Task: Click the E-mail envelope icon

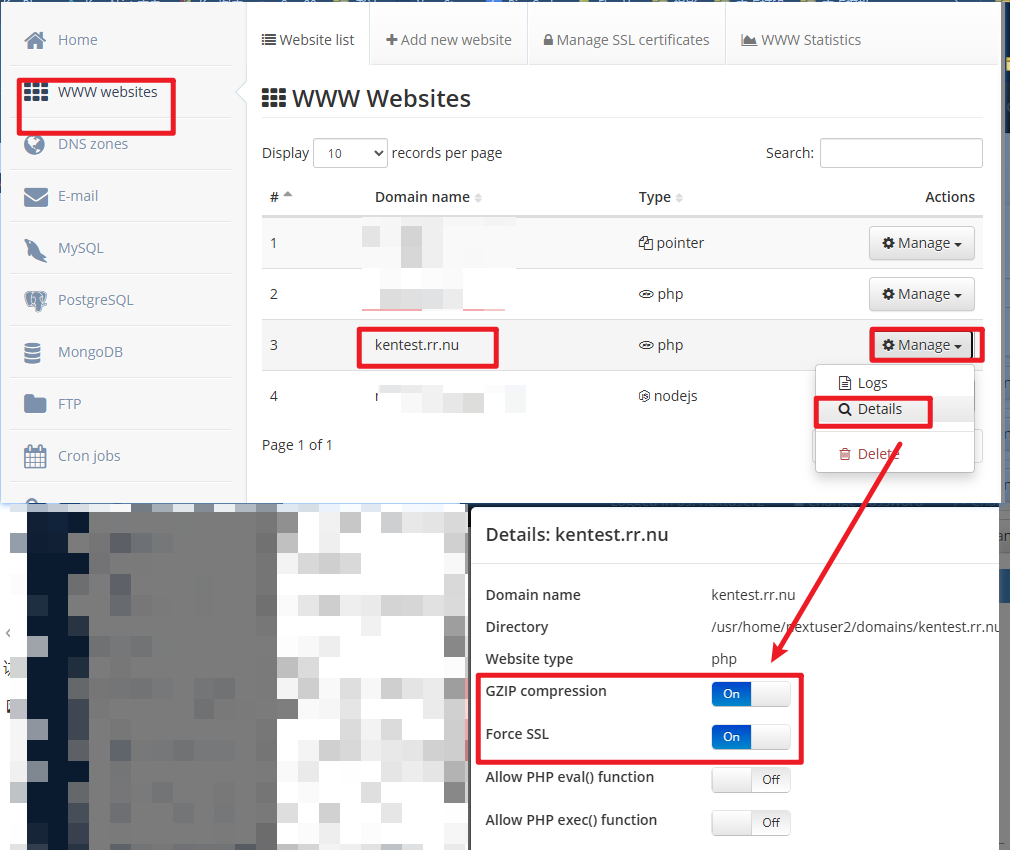Action: point(35,196)
